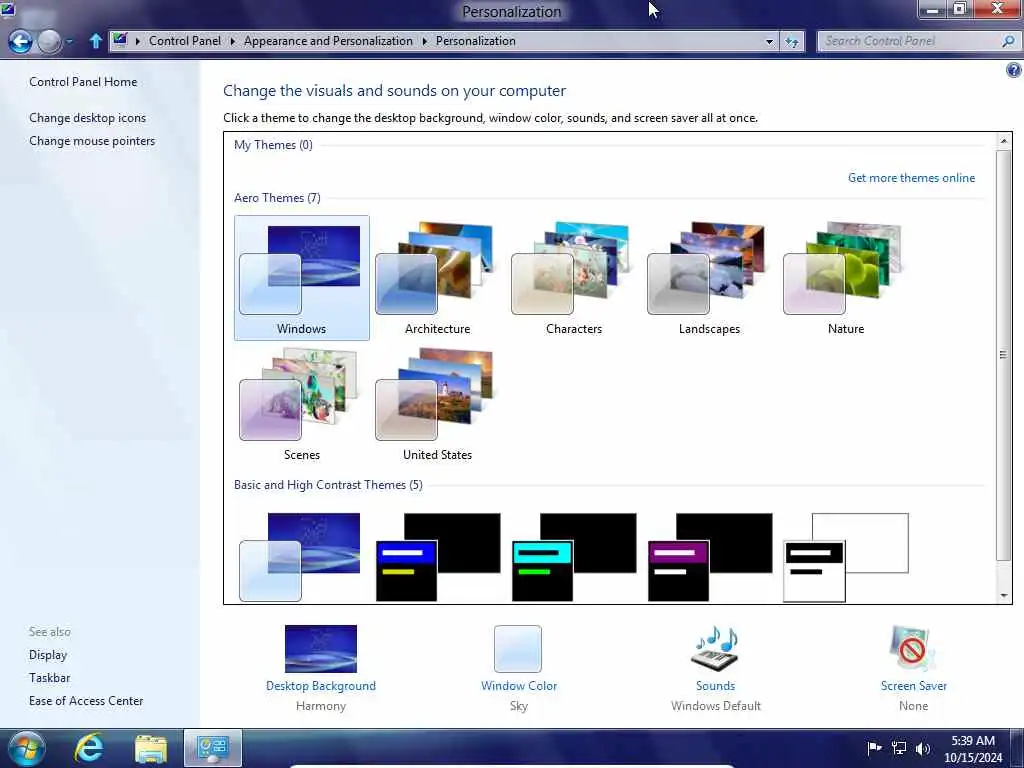Open the Sounds icon

pos(715,648)
